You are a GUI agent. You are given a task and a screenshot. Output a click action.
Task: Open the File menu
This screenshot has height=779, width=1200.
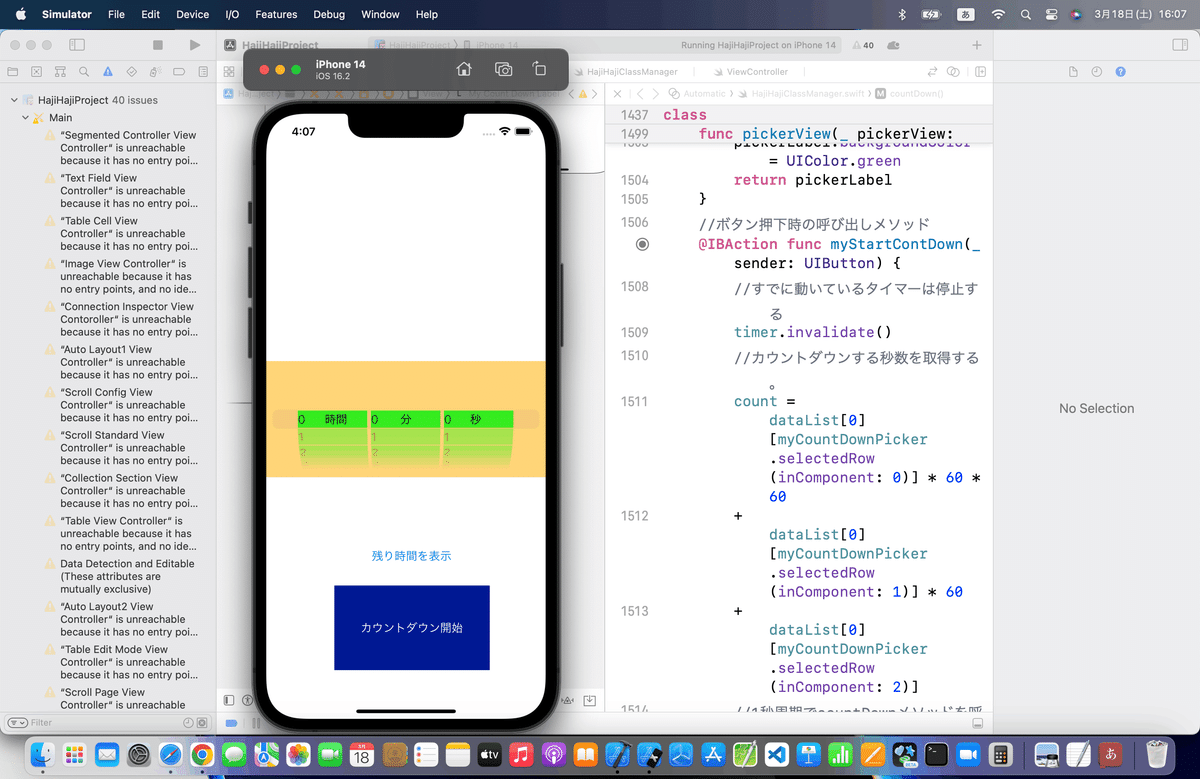tap(116, 15)
